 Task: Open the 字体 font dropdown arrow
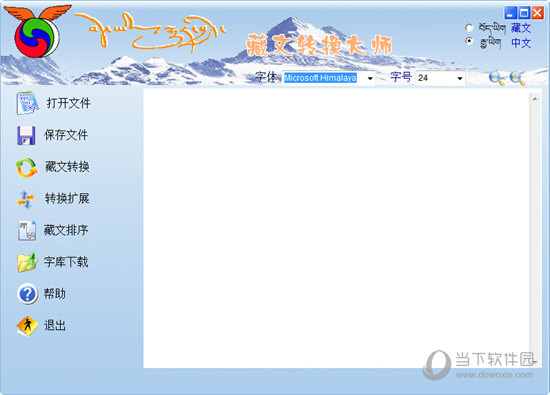[370, 78]
